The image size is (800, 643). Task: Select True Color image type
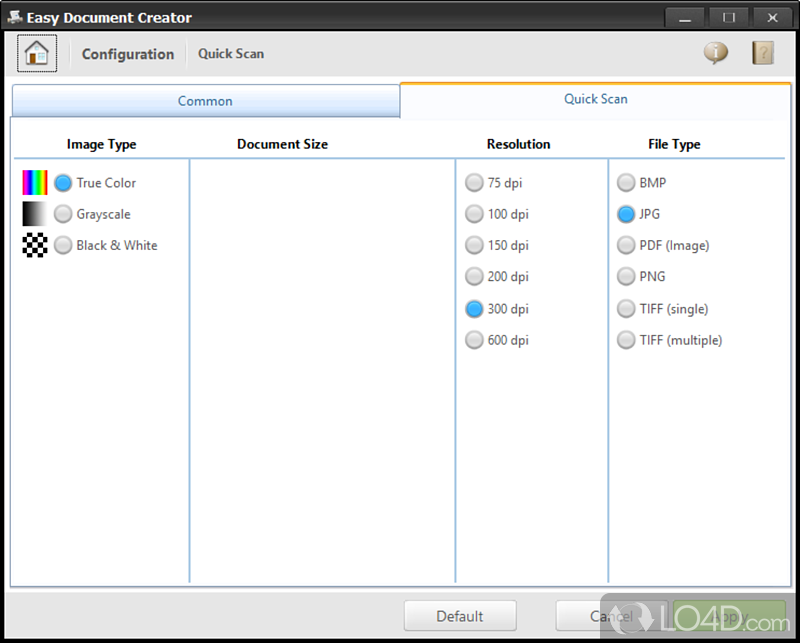coord(63,183)
